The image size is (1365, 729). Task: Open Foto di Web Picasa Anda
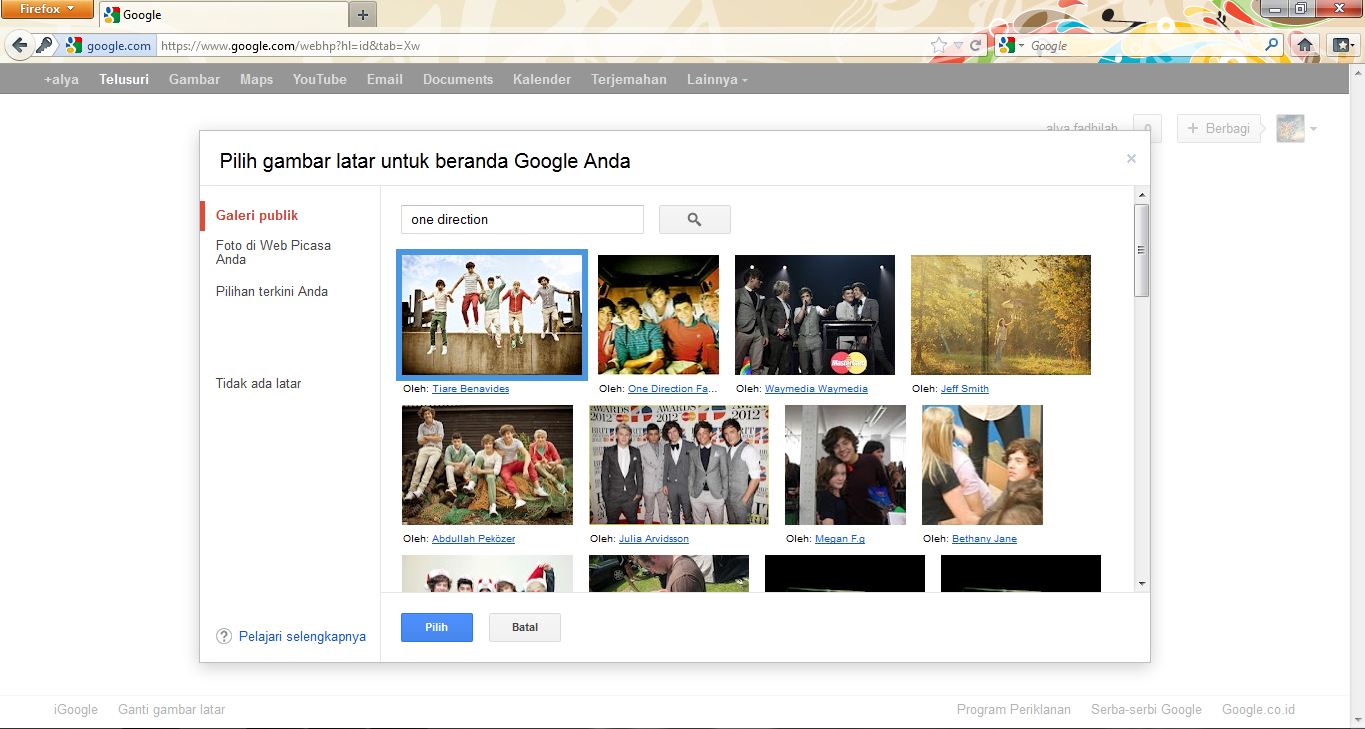click(x=273, y=252)
